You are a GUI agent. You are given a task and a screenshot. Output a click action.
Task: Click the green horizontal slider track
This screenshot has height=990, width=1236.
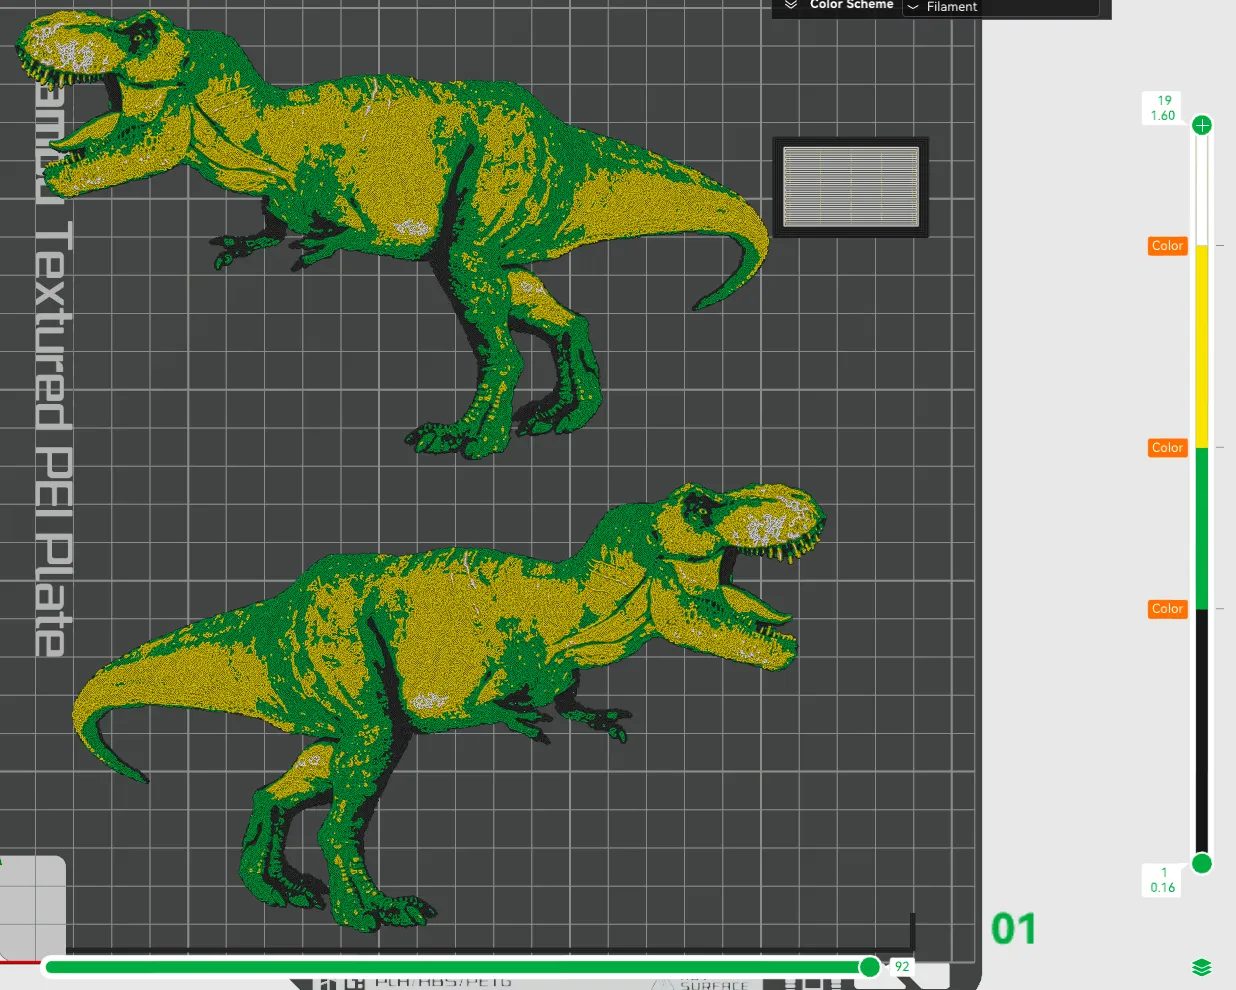(455, 967)
